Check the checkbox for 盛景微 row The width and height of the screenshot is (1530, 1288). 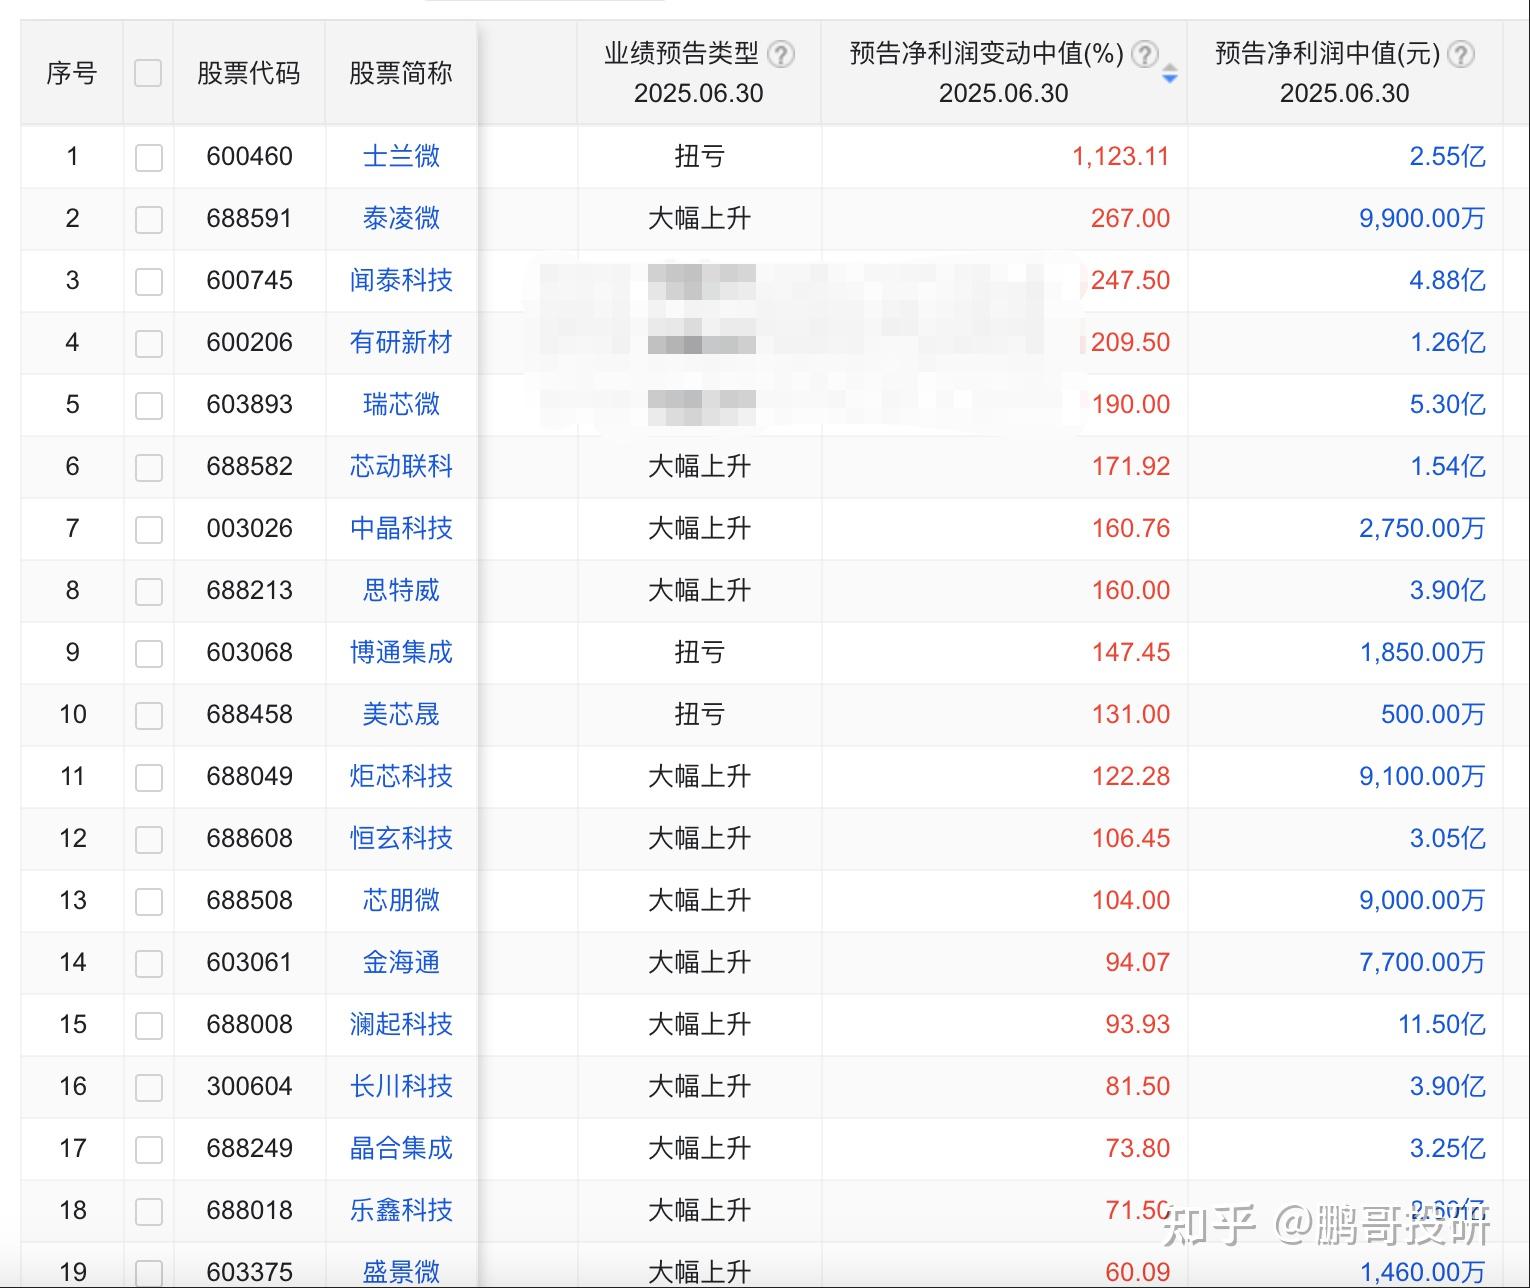[x=148, y=1272]
